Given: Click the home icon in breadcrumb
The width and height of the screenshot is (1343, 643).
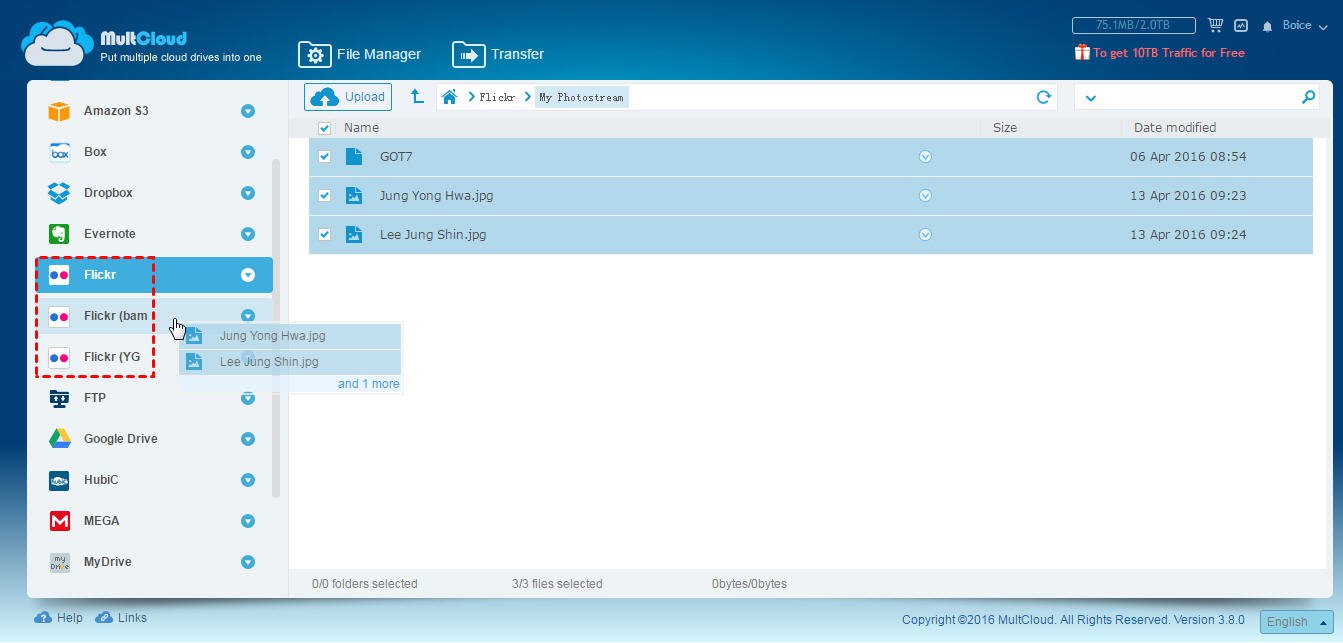Looking at the screenshot, I should point(450,97).
